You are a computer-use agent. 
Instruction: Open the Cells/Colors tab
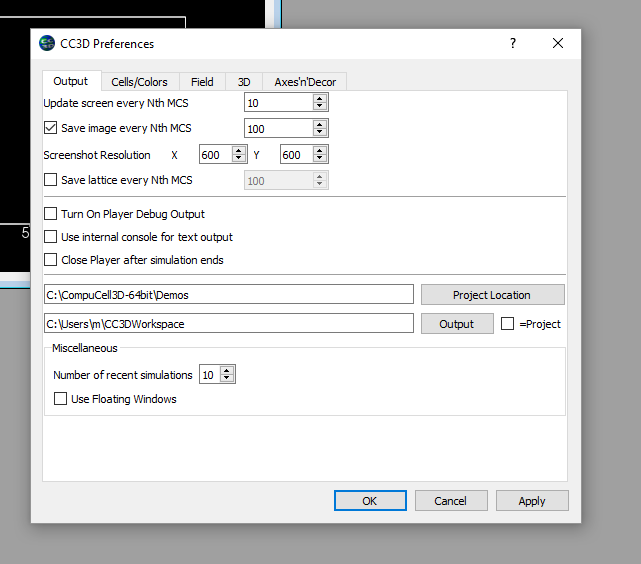(x=139, y=82)
